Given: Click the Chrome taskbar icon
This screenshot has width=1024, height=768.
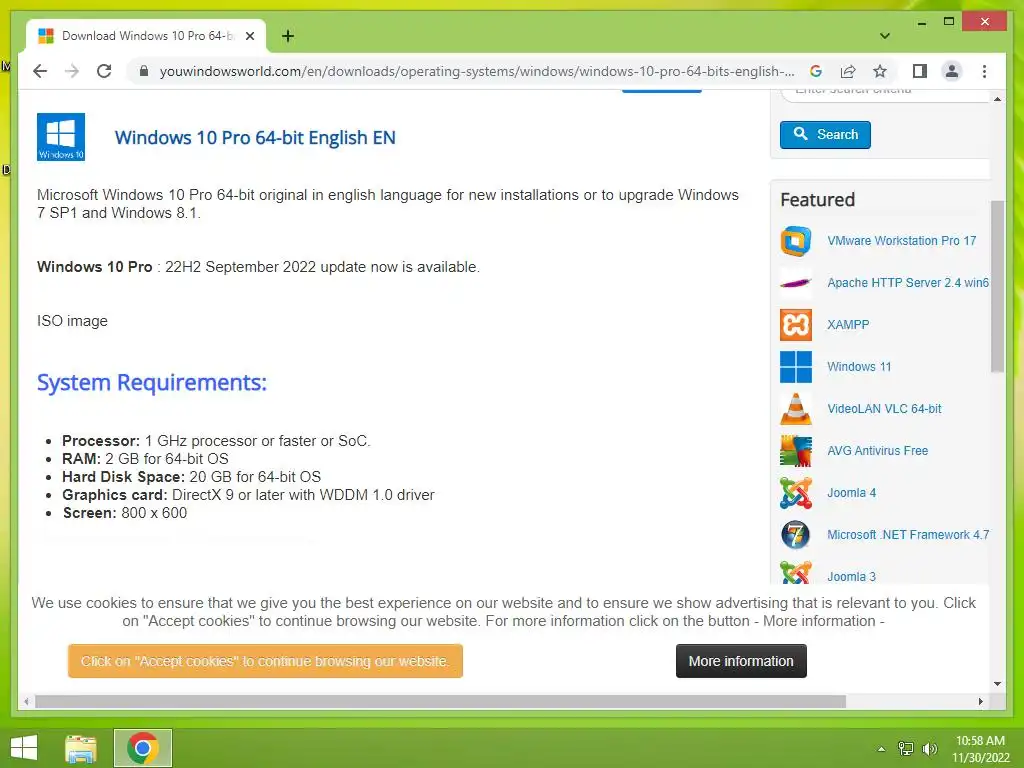Looking at the screenshot, I should point(143,748).
